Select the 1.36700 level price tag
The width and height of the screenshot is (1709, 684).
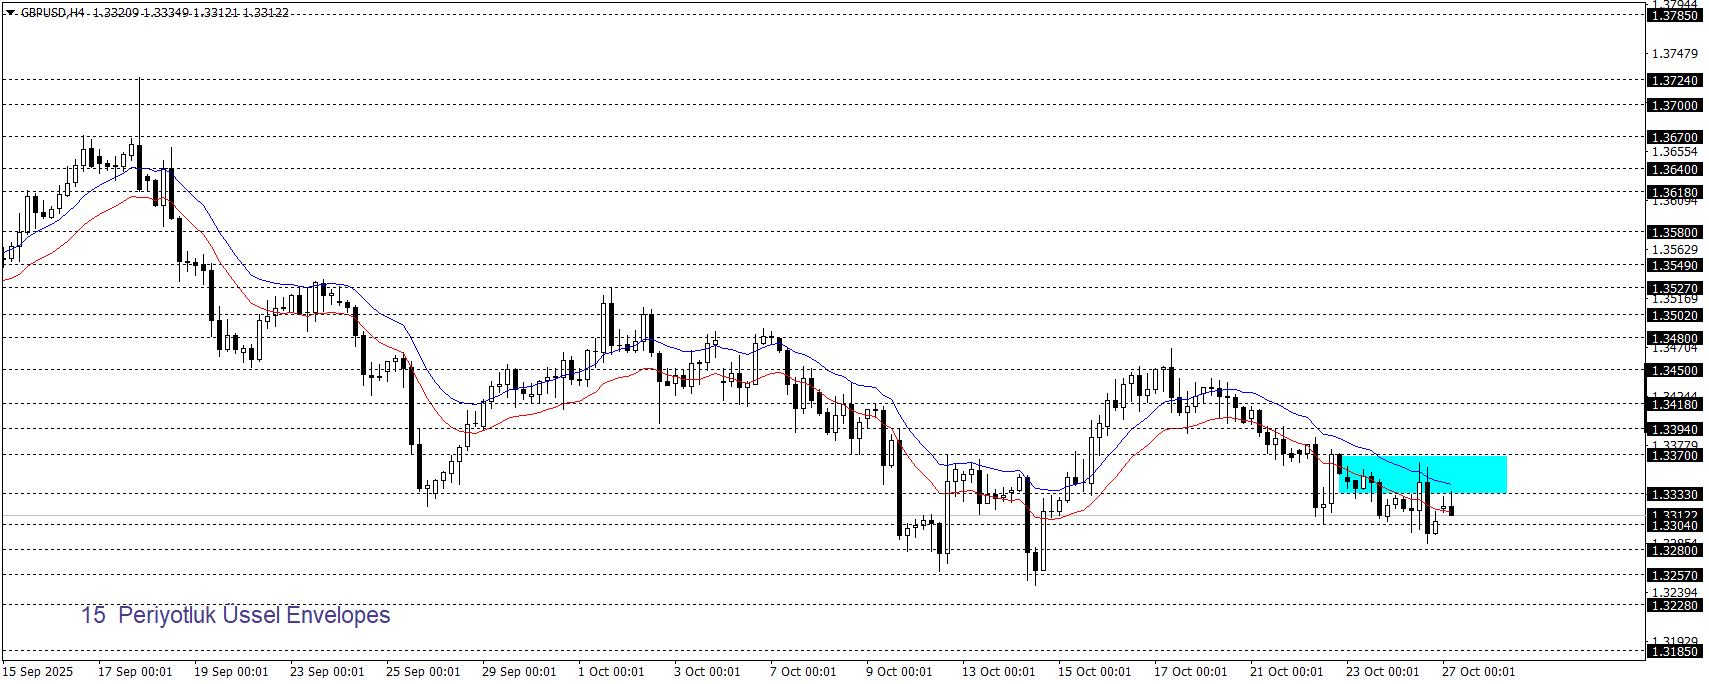1673,137
